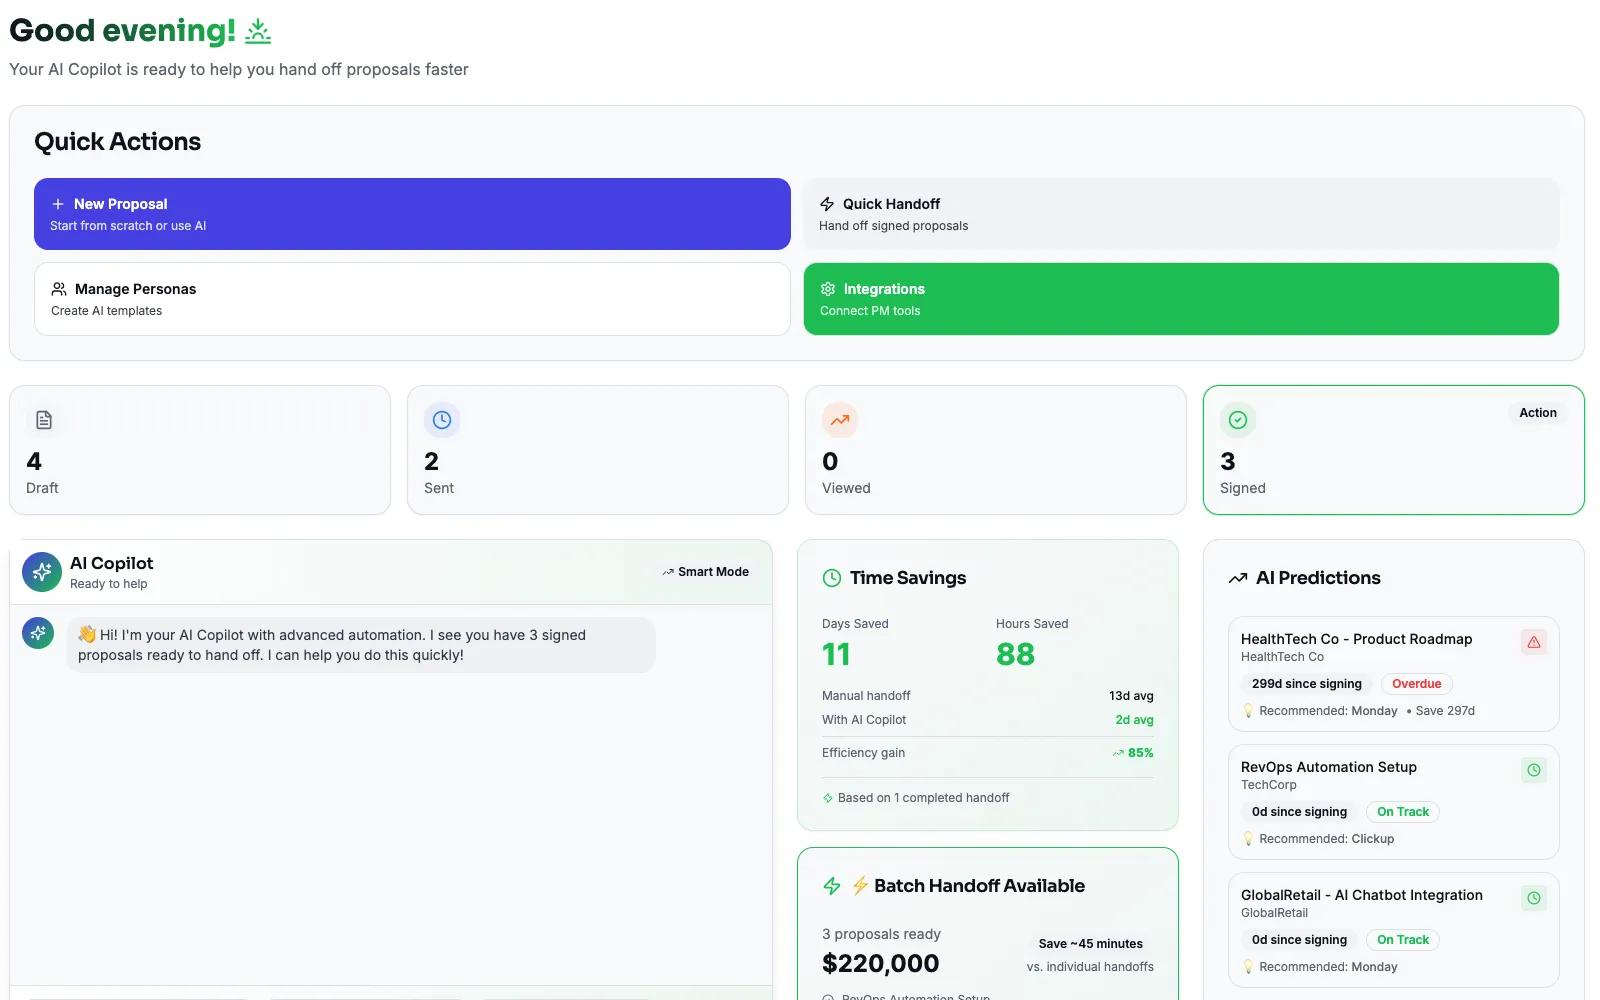Click the Sent clock icon
1600x1000 pixels.
[442, 420]
